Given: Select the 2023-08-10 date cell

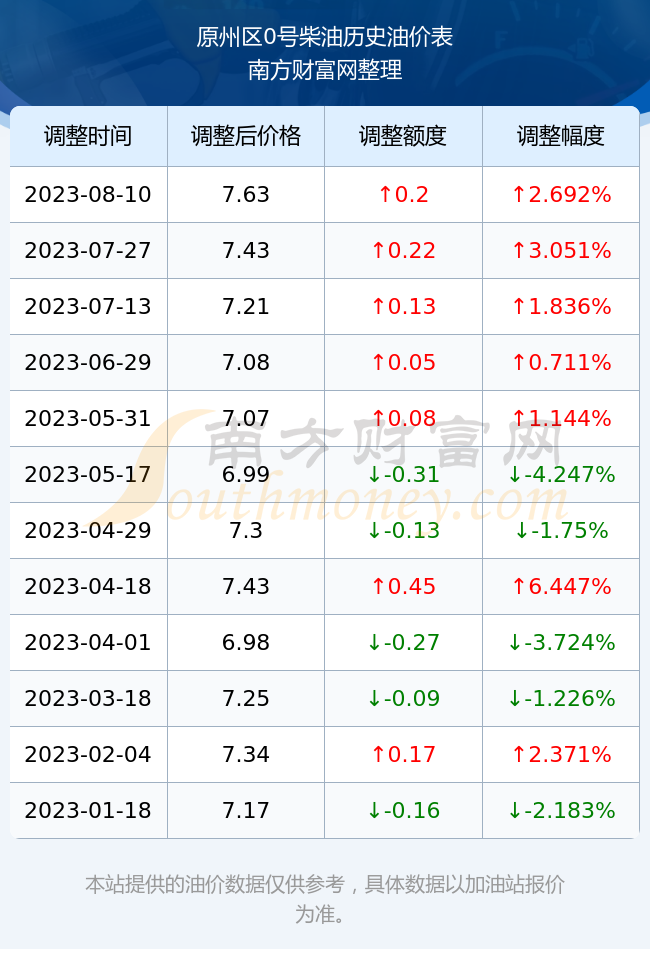Looking at the screenshot, I should (88, 194).
